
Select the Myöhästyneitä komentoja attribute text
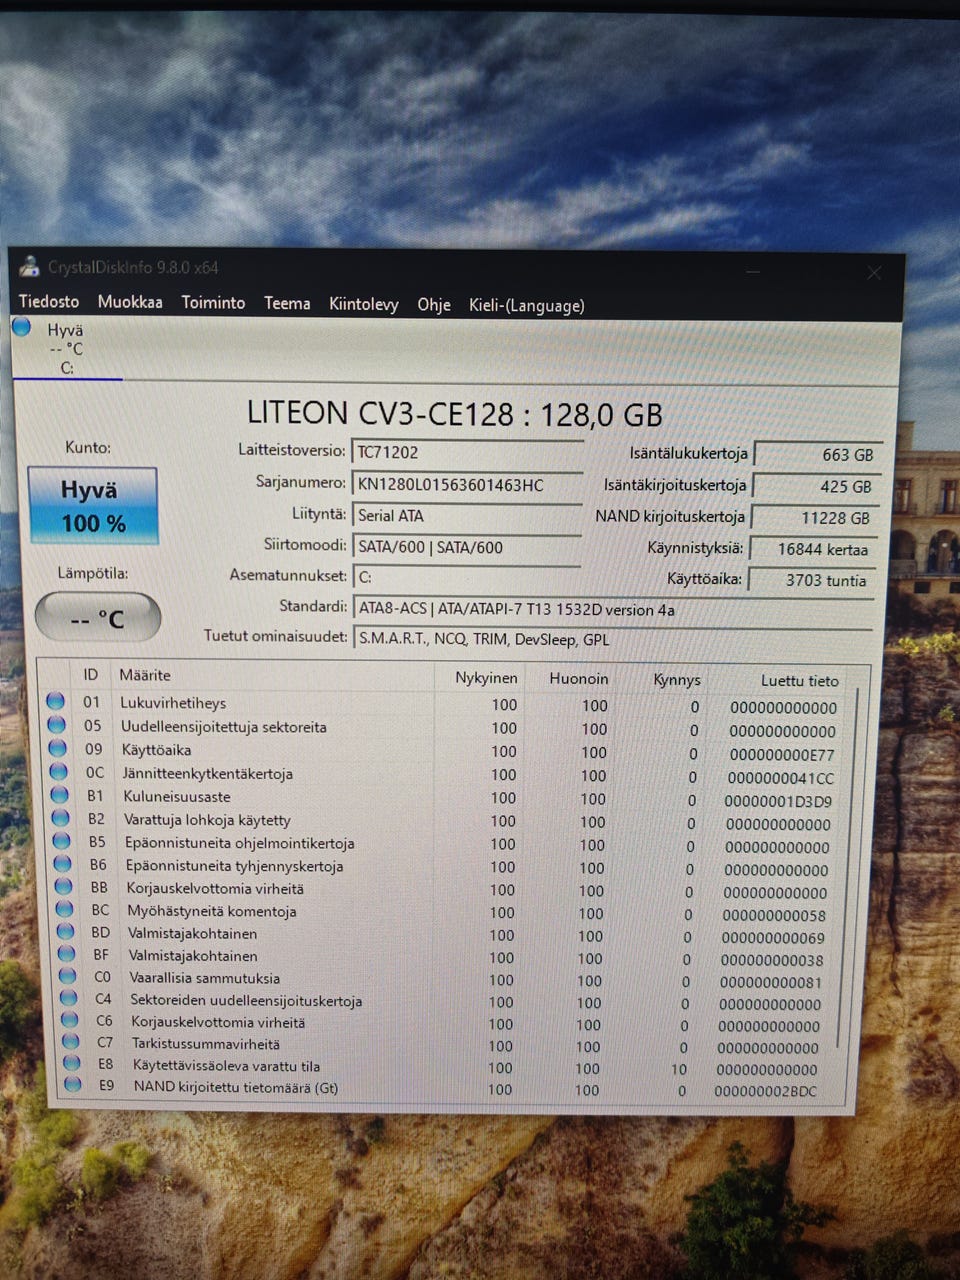point(212,911)
